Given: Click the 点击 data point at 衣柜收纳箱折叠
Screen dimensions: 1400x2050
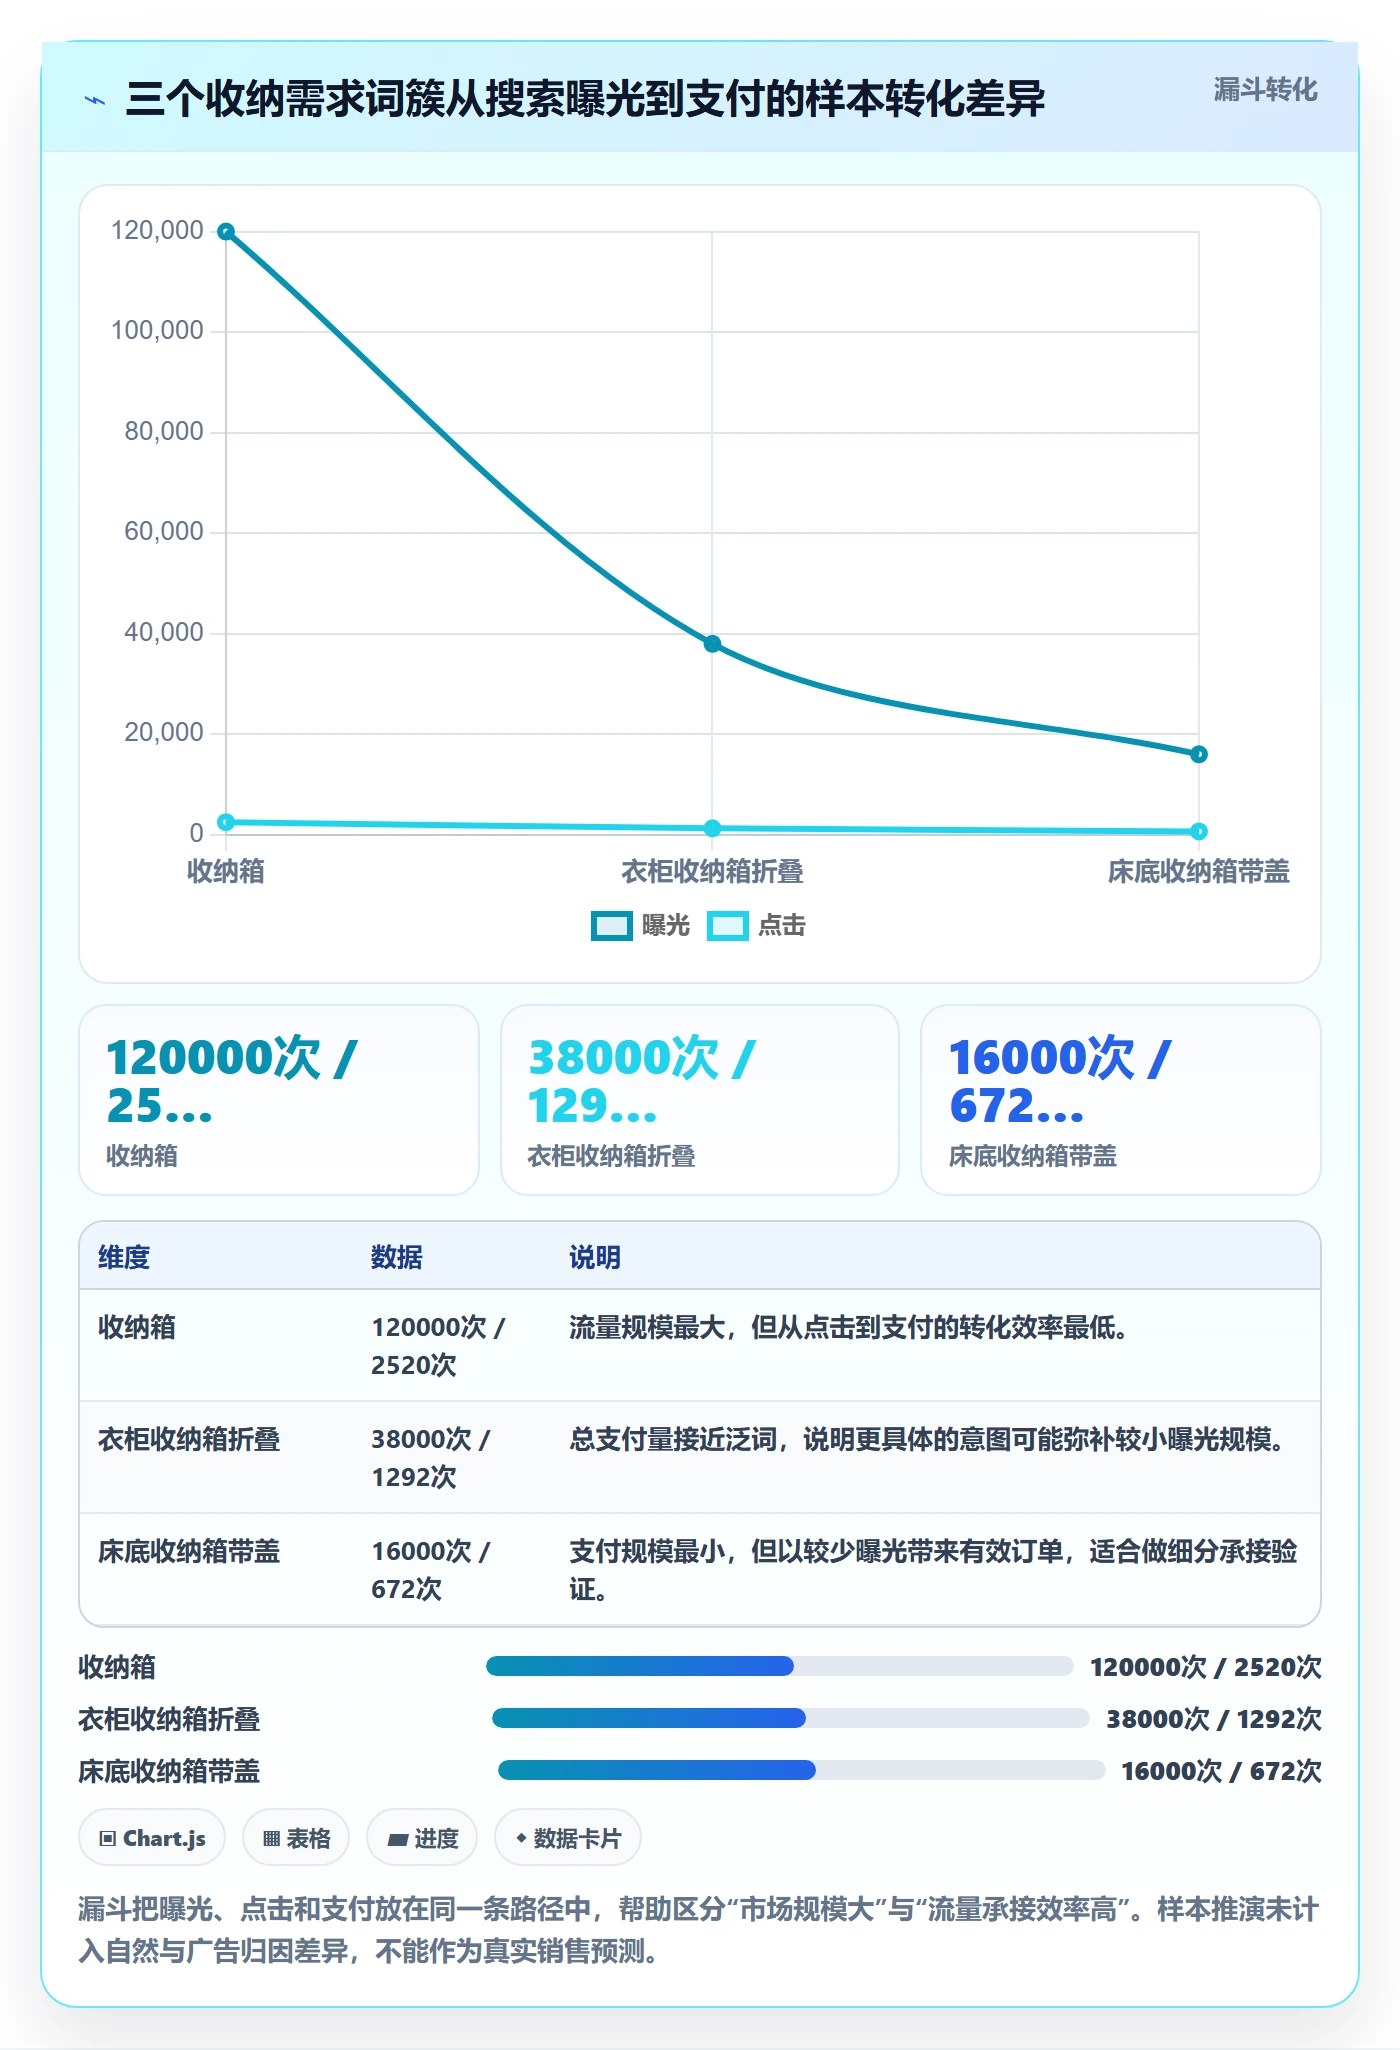Looking at the screenshot, I should pos(712,828).
